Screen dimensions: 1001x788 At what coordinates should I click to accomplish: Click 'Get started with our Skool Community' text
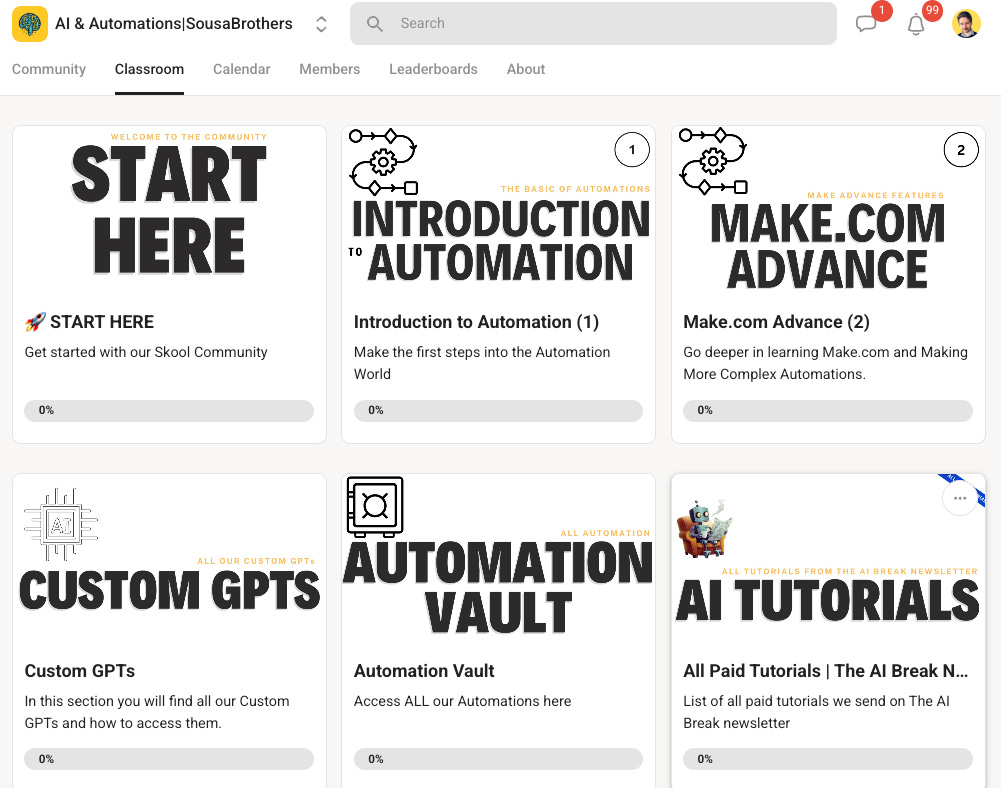pyautogui.click(x=146, y=352)
